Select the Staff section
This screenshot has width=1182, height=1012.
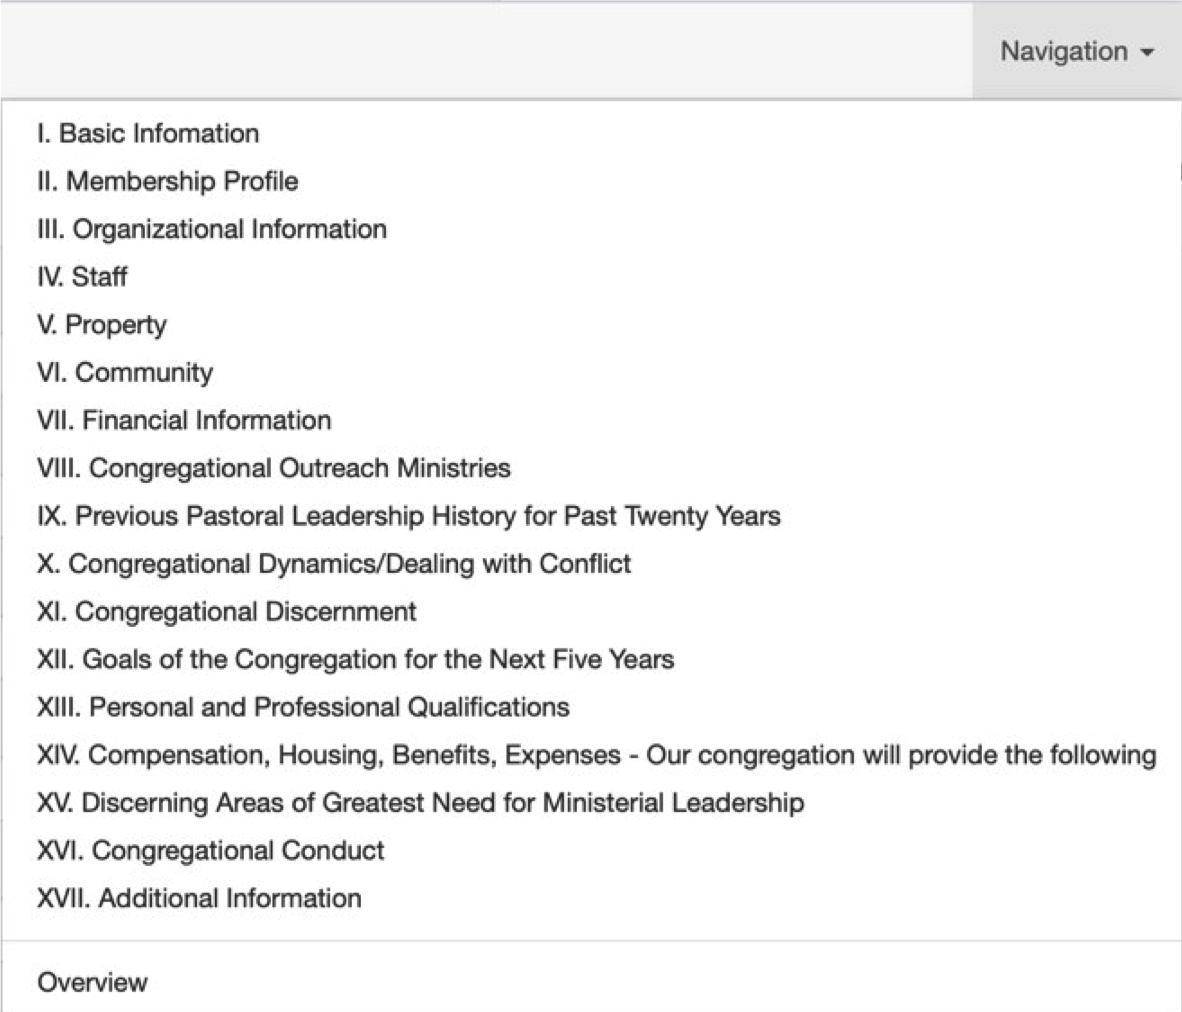click(x=81, y=277)
